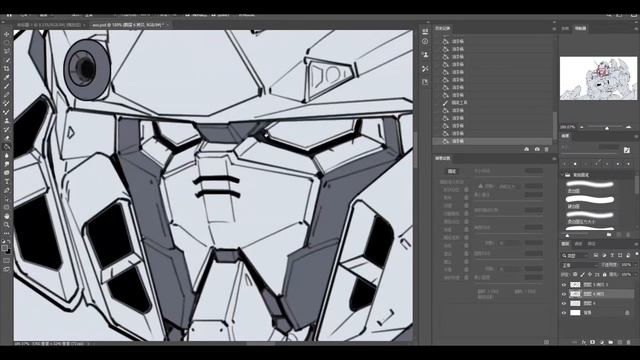Image resolution: width=640 pixels, height=360 pixels.
Task: Create new group folder icon in Layers
Action: [611, 342]
